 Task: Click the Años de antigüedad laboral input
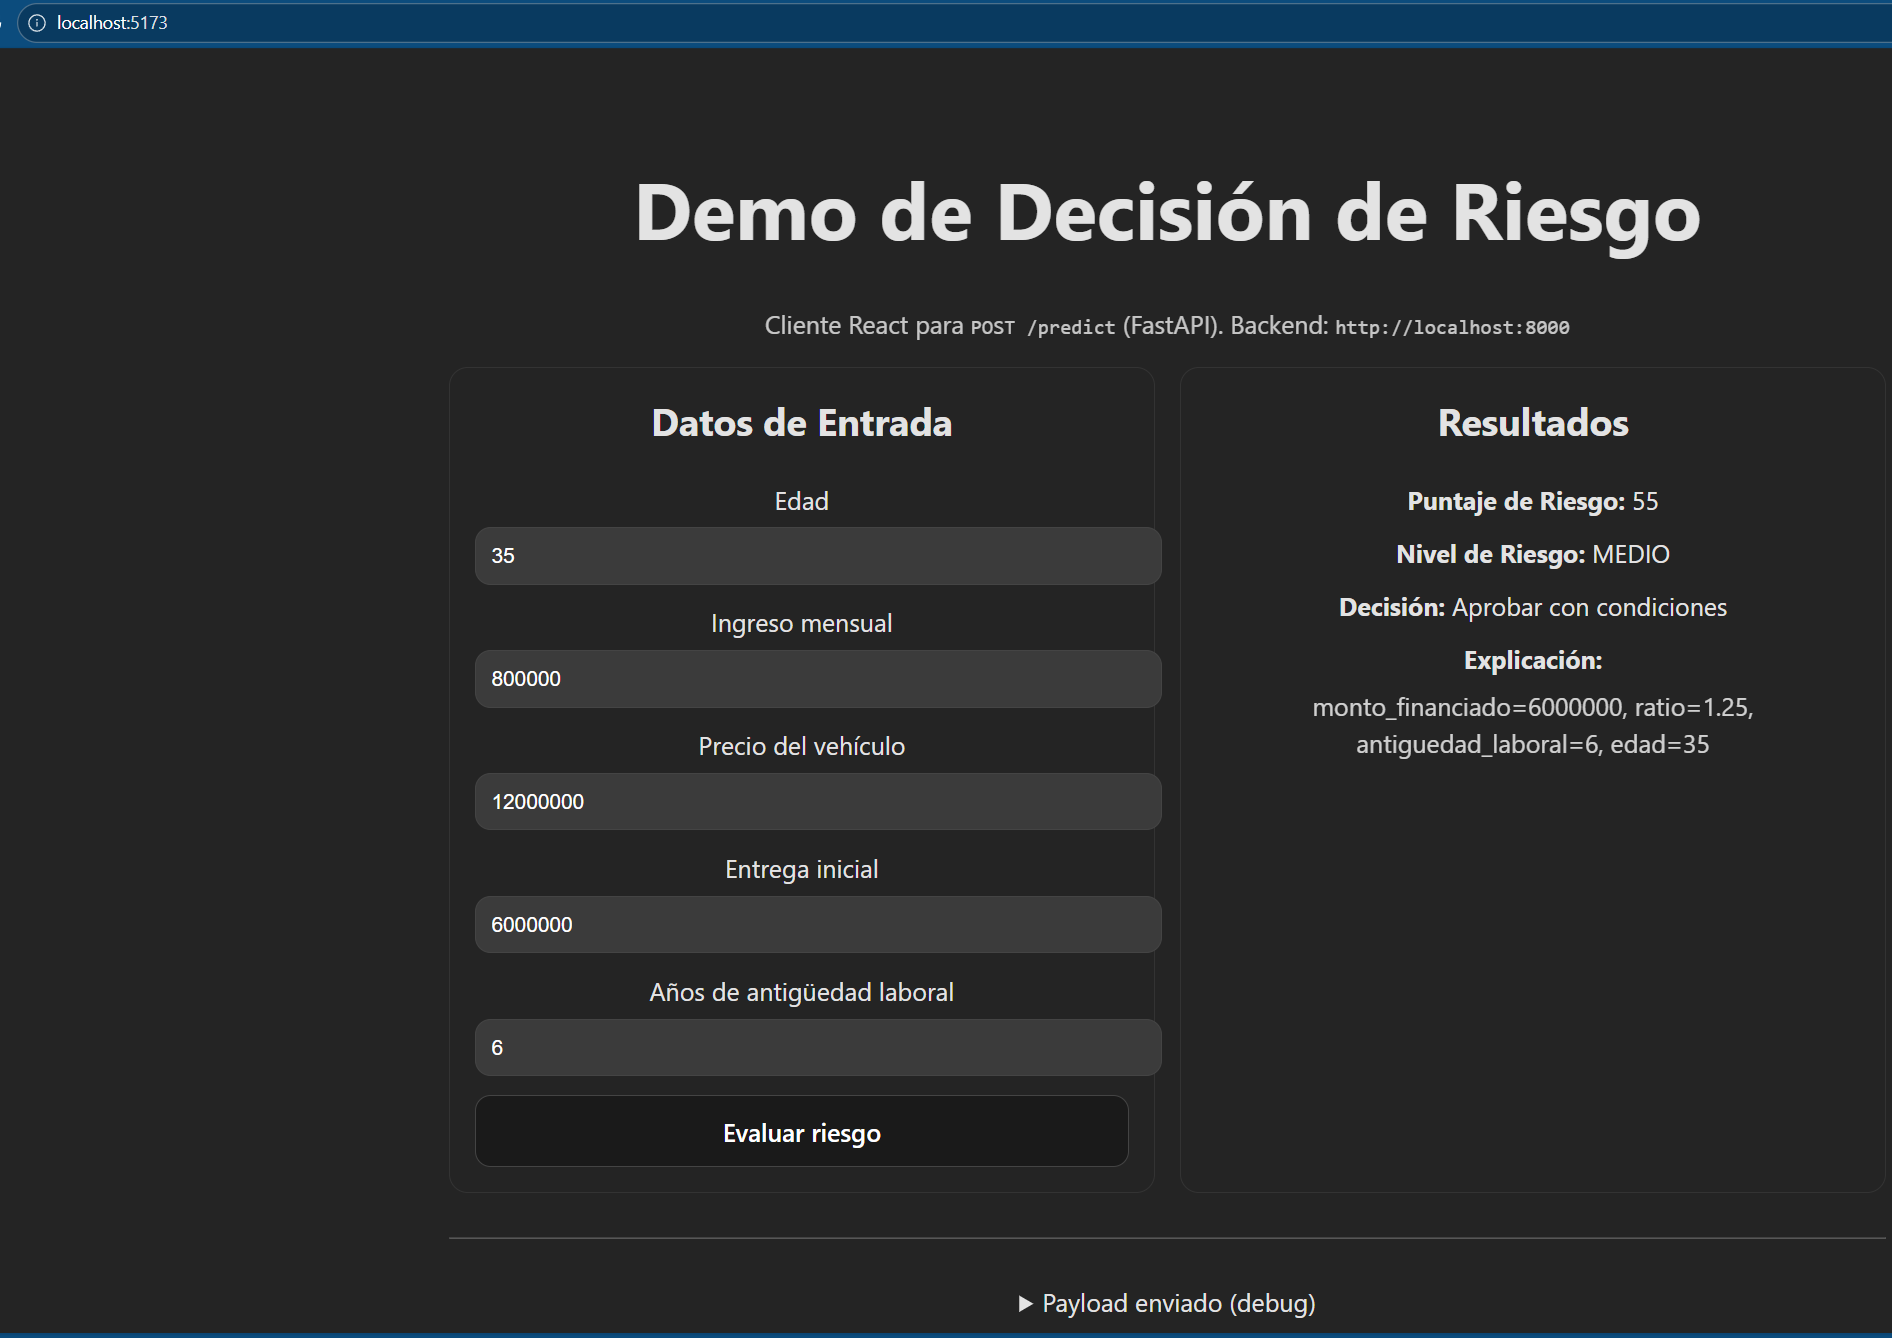tap(817, 1047)
